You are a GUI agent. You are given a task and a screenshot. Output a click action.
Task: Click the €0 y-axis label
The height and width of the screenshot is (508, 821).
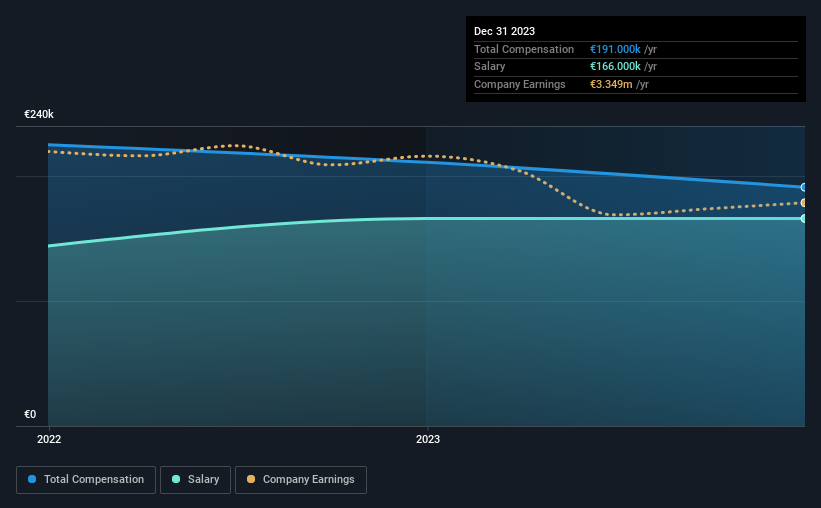[x=30, y=414]
